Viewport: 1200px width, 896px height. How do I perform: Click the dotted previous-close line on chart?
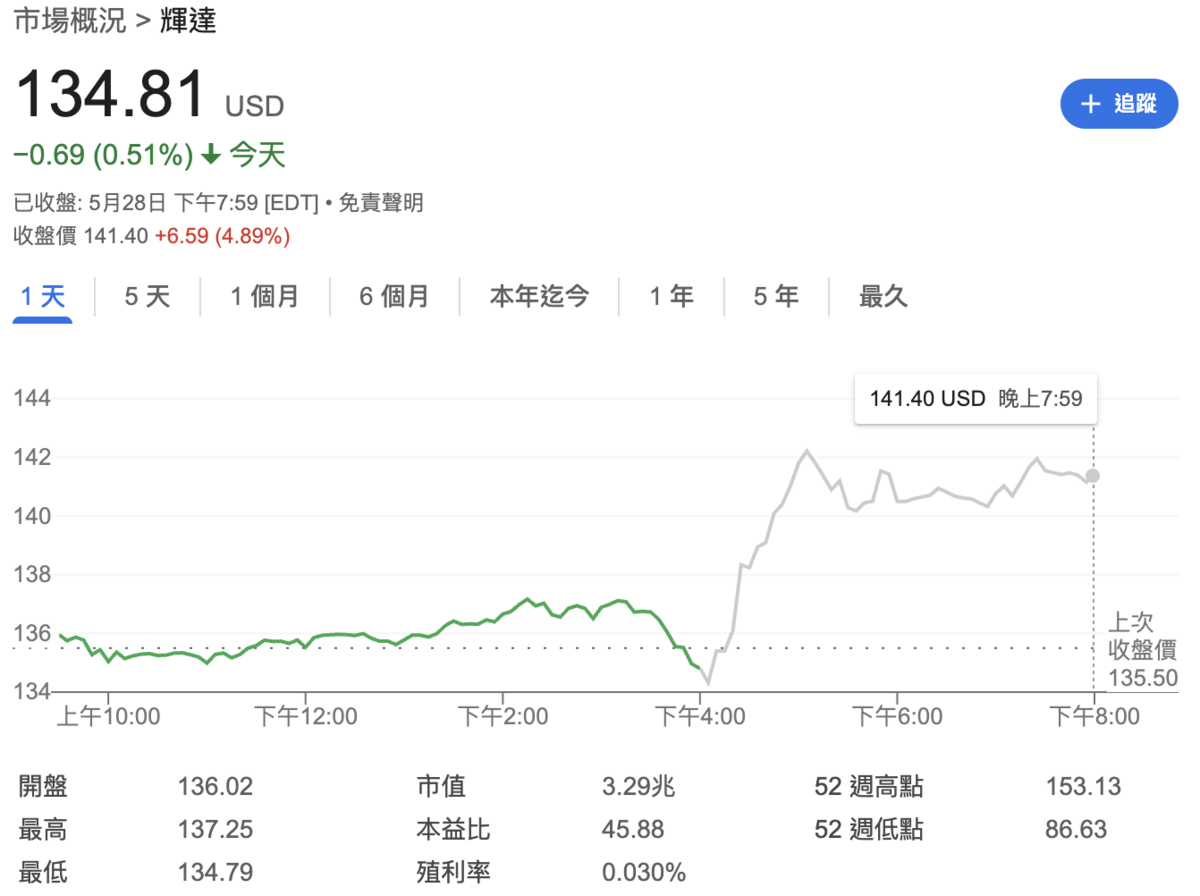(500, 647)
